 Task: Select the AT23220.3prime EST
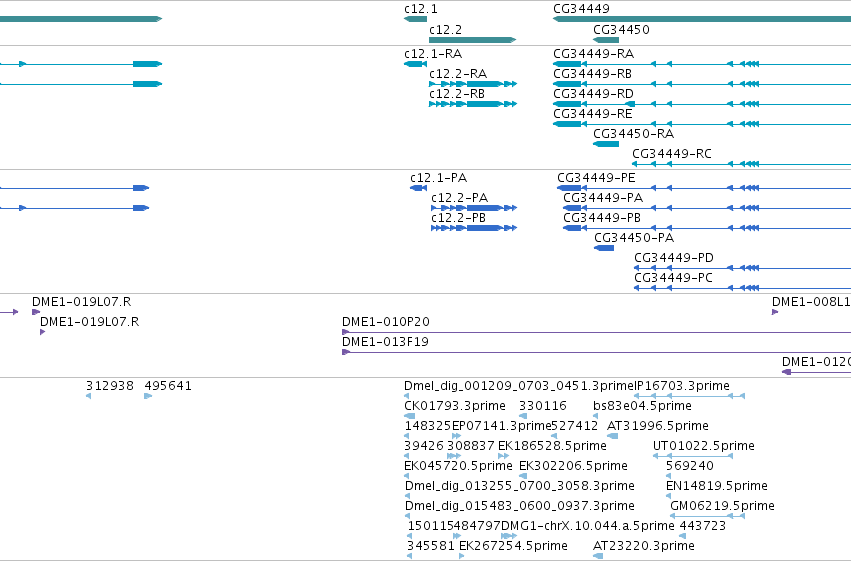pos(644,546)
